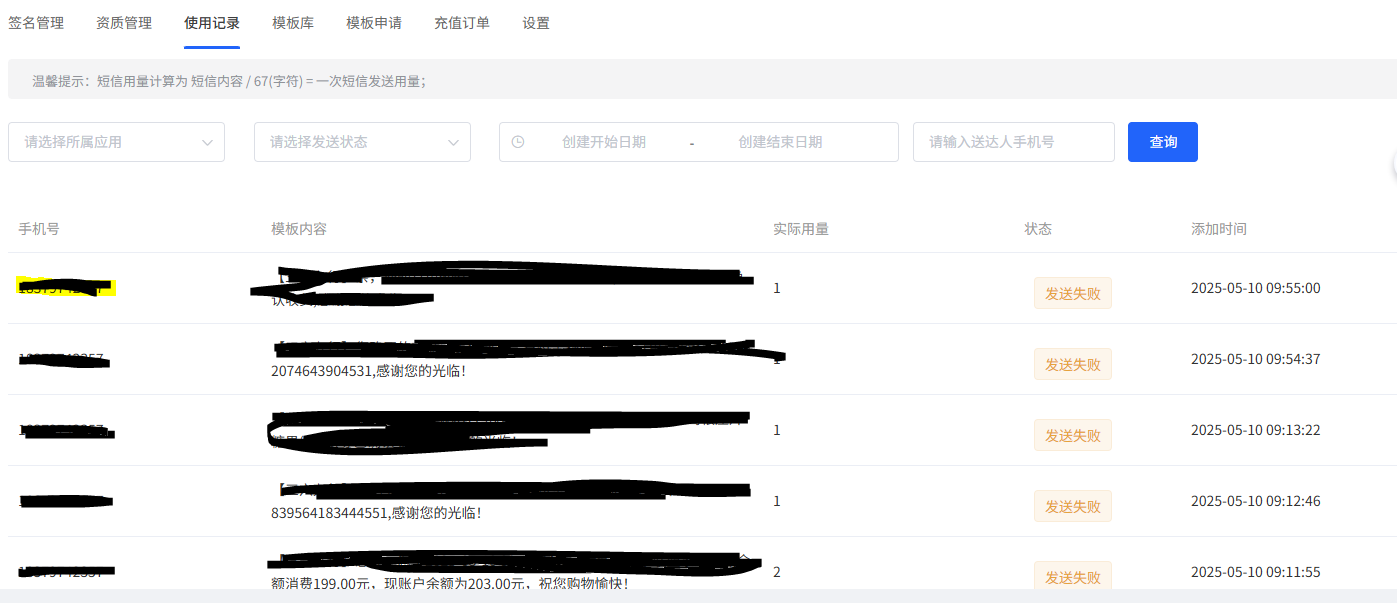Select timestamp 2025-05-10 09:11:55

point(1256,572)
